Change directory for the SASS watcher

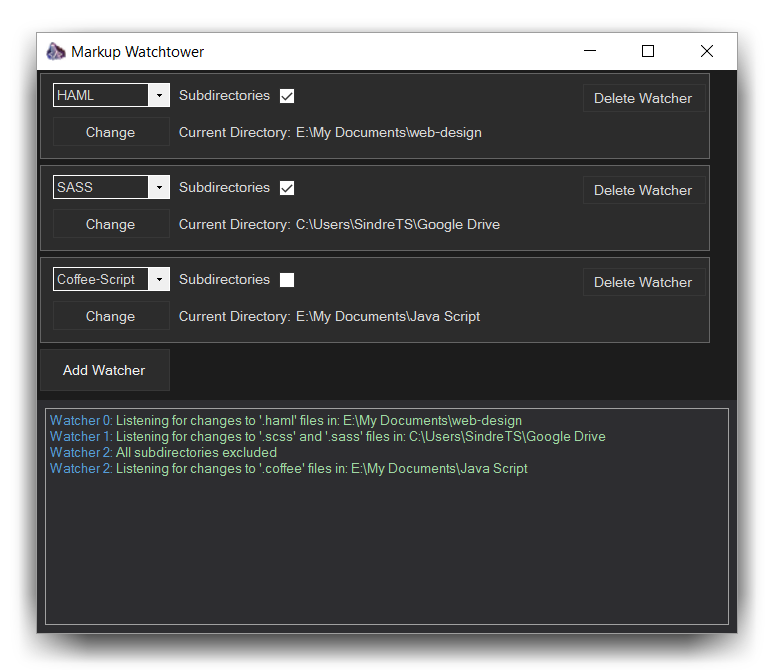click(x=111, y=224)
